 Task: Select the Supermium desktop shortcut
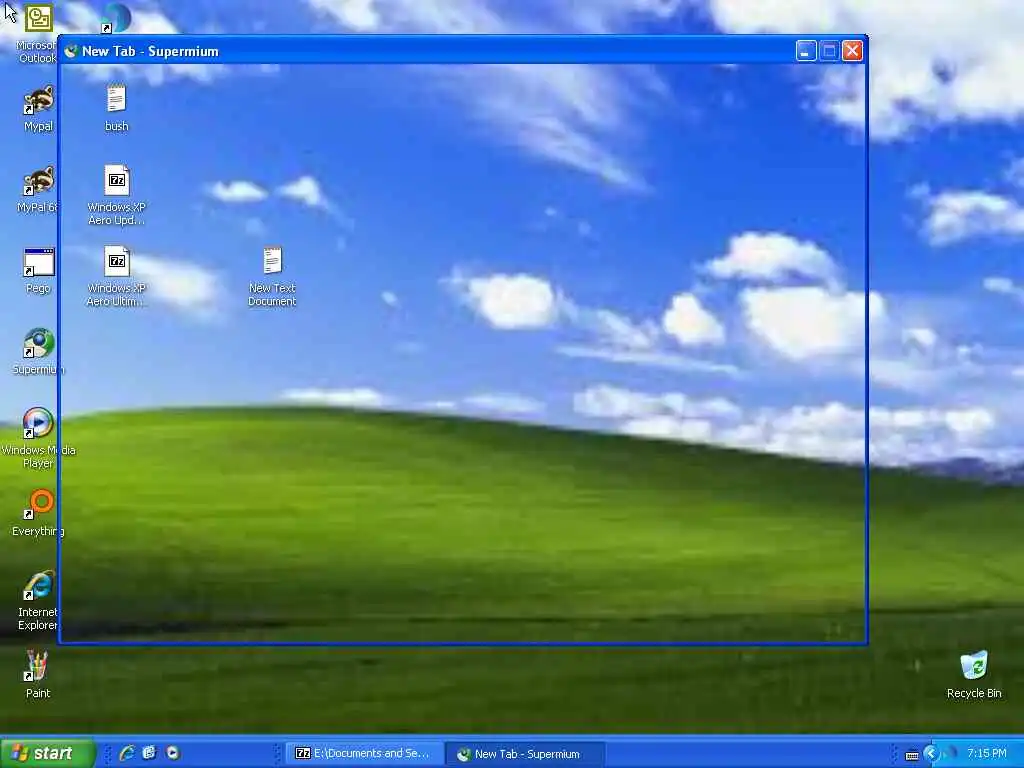38,343
